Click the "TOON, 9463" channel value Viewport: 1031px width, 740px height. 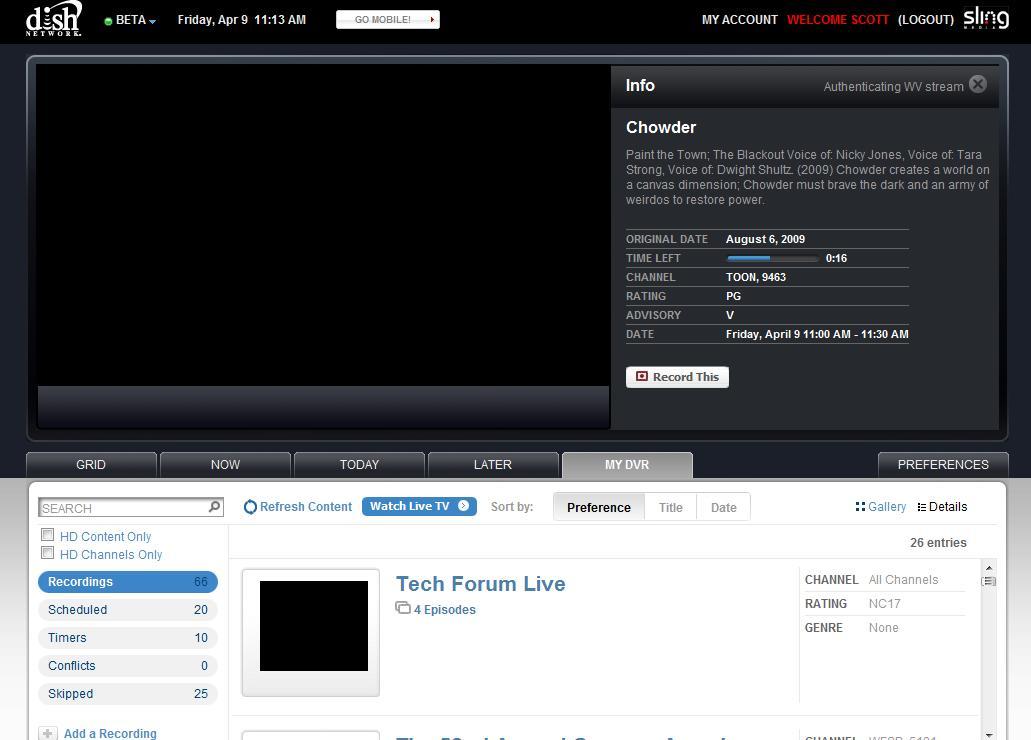click(x=756, y=278)
